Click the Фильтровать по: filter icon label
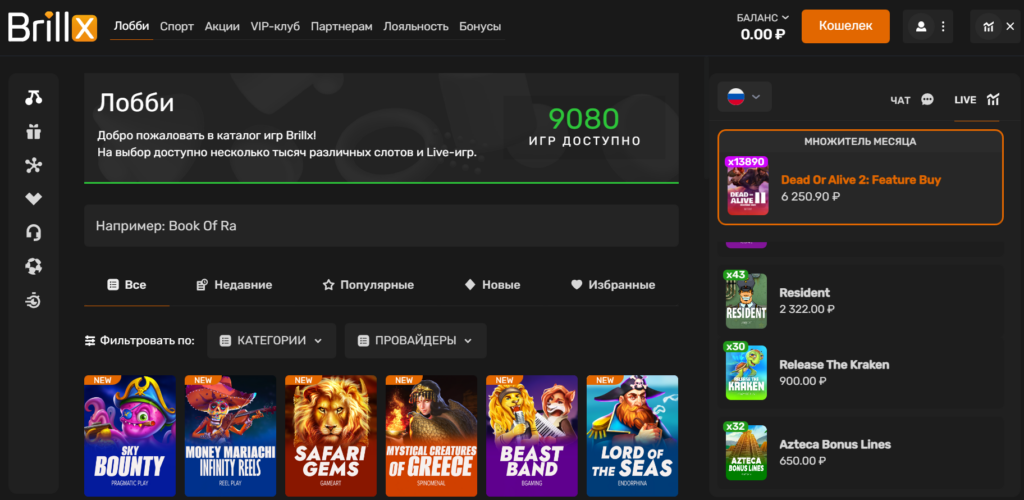 (x=140, y=340)
